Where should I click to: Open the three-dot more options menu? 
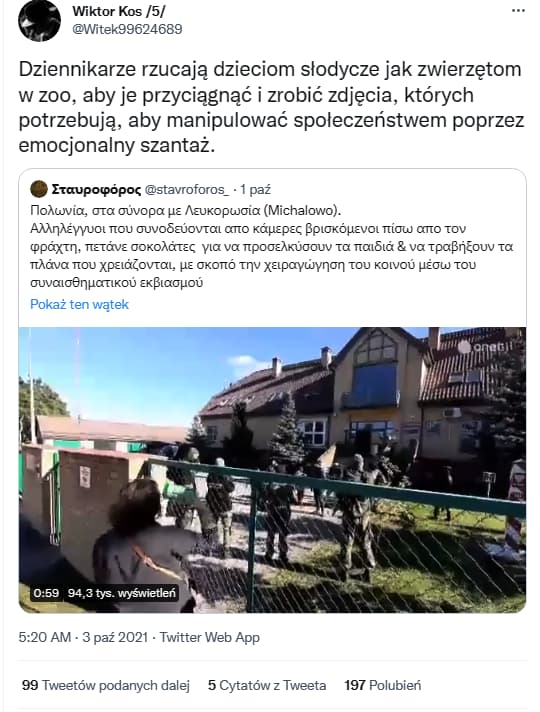coord(518,10)
